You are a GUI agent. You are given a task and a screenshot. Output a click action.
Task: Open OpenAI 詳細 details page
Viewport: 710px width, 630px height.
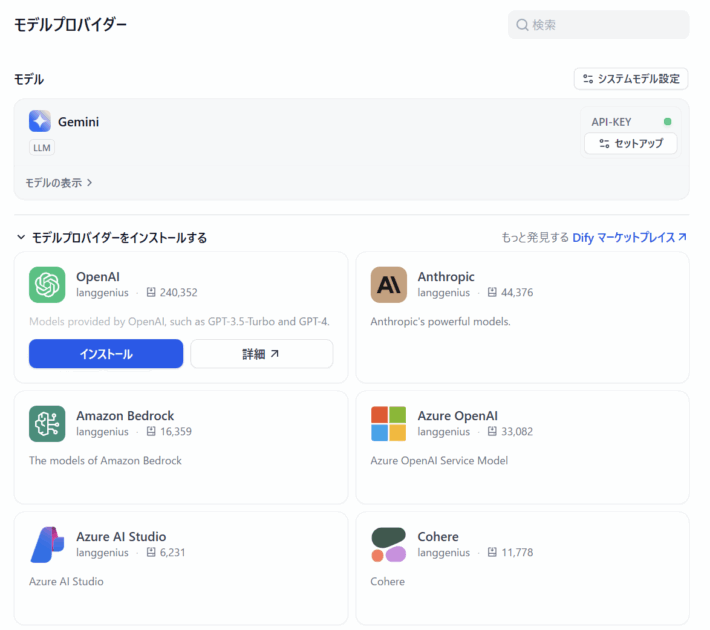point(262,354)
